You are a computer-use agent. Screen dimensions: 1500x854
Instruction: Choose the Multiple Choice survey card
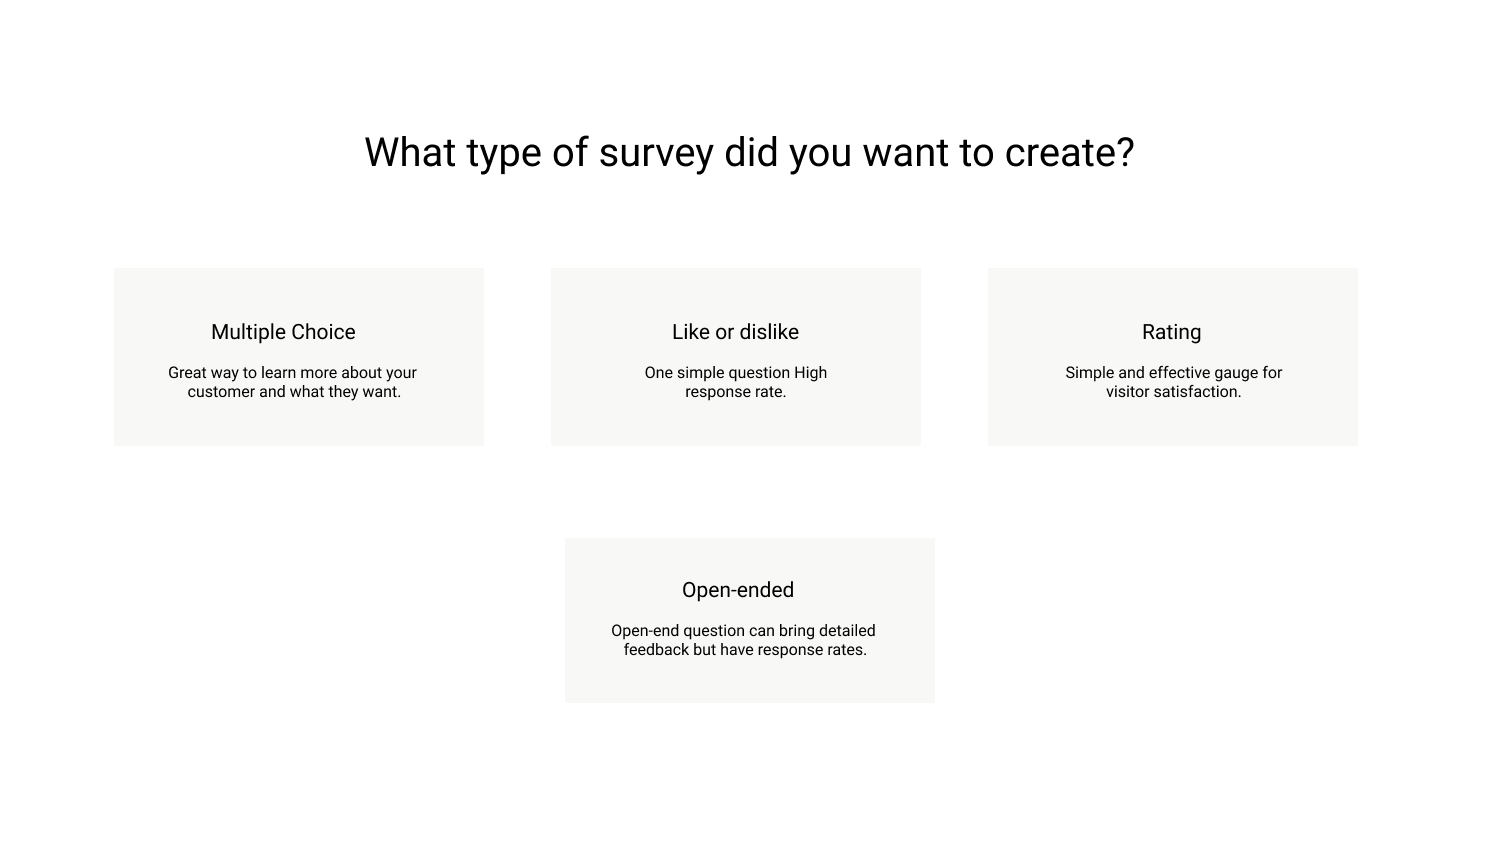tap(299, 357)
